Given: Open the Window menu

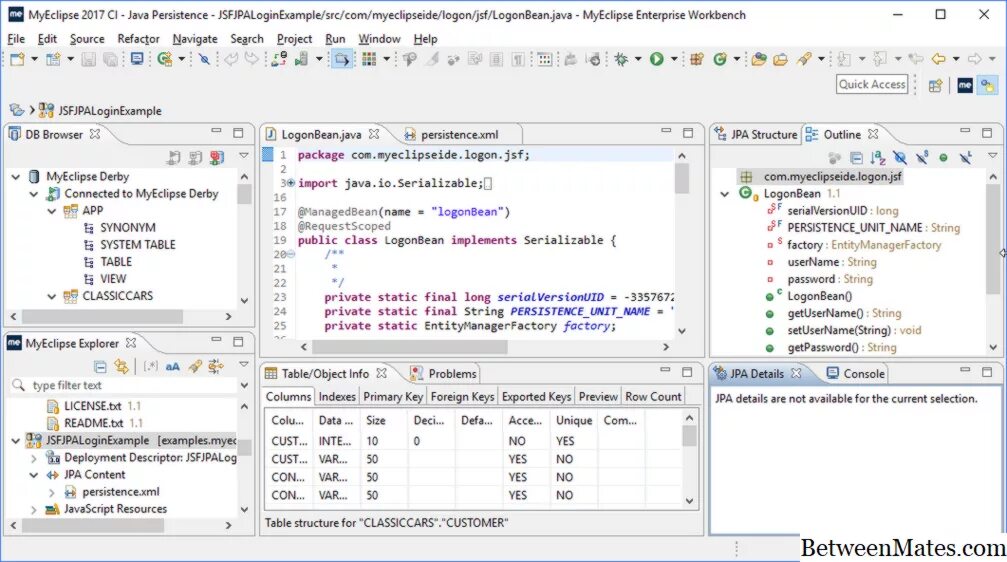Looking at the screenshot, I should pyautogui.click(x=379, y=39).
